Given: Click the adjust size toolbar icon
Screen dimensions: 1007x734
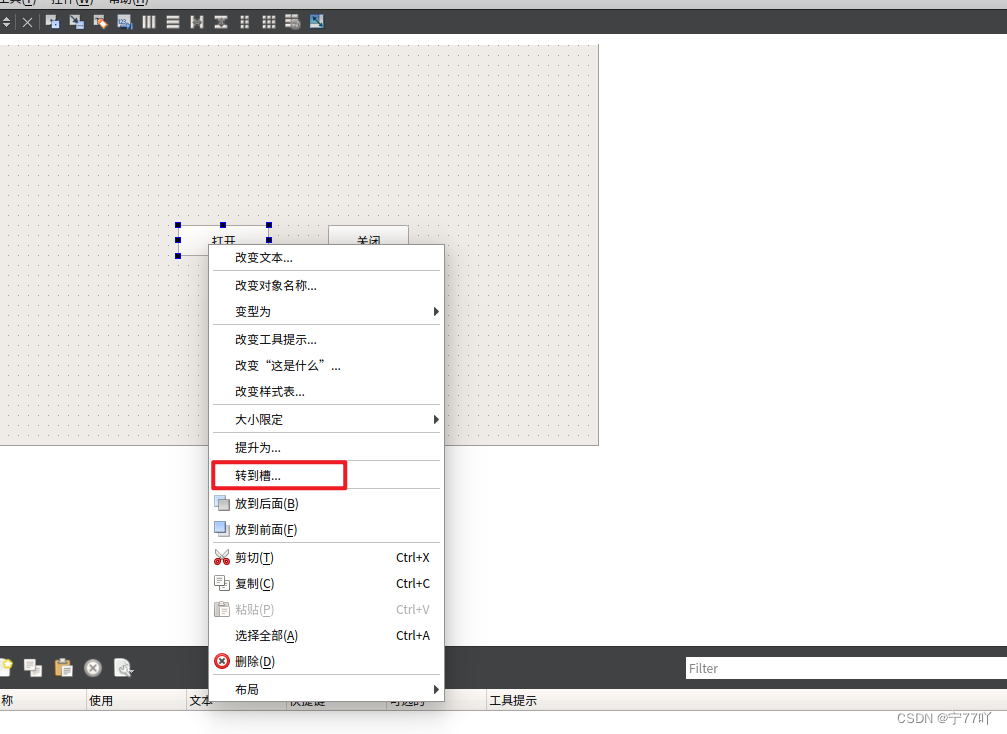Looking at the screenshot, I should (315, 21).
